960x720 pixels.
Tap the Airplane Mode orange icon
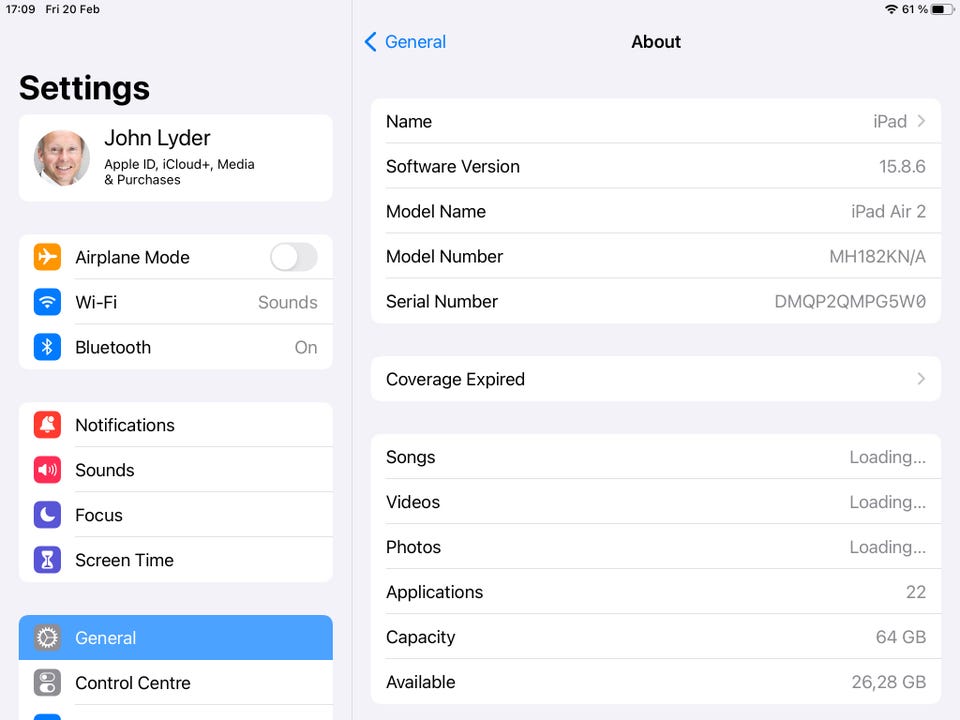click(x=47, y=257)
